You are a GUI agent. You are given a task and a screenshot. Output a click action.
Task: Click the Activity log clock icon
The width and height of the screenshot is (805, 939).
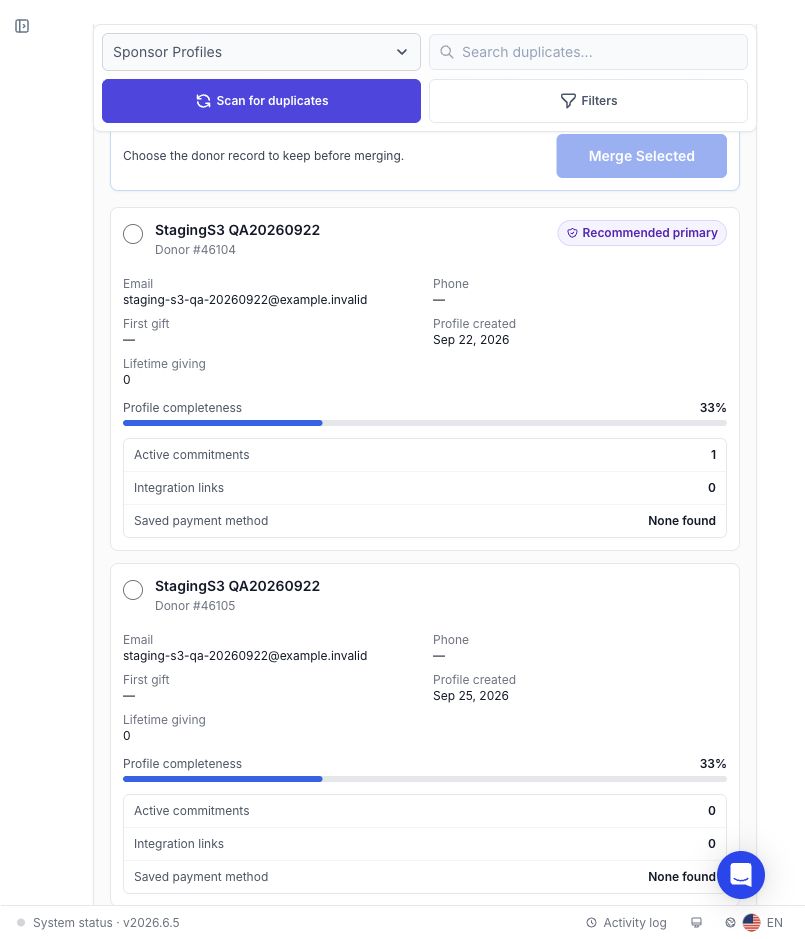591,923
